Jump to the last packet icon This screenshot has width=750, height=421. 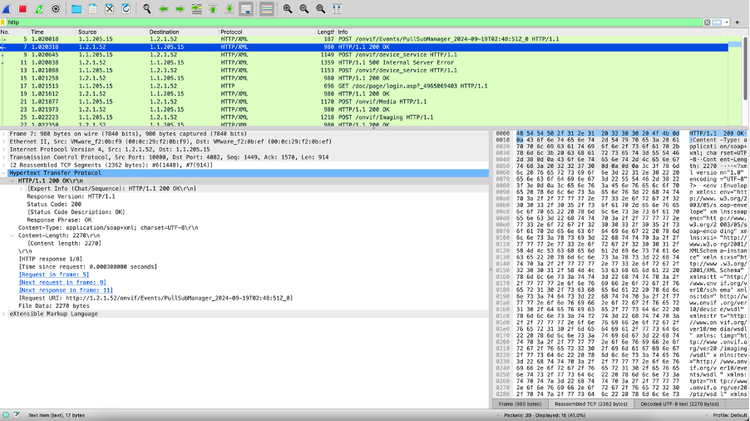tap(230, 8)
